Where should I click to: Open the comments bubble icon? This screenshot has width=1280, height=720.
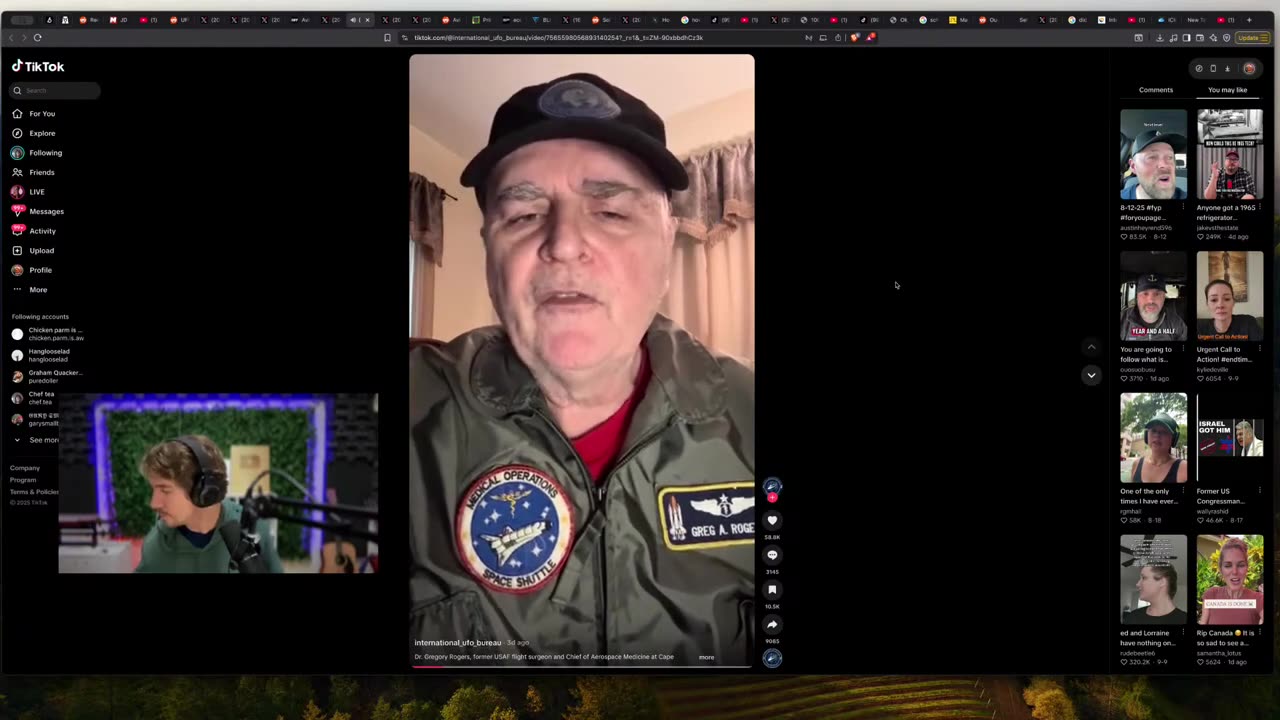click(x=772, y=555)
